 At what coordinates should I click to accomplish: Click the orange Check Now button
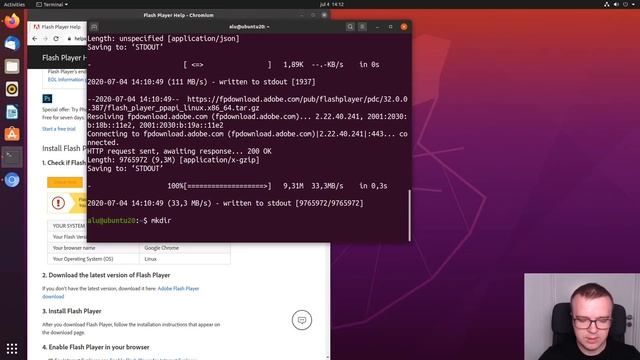coord(65,182)
